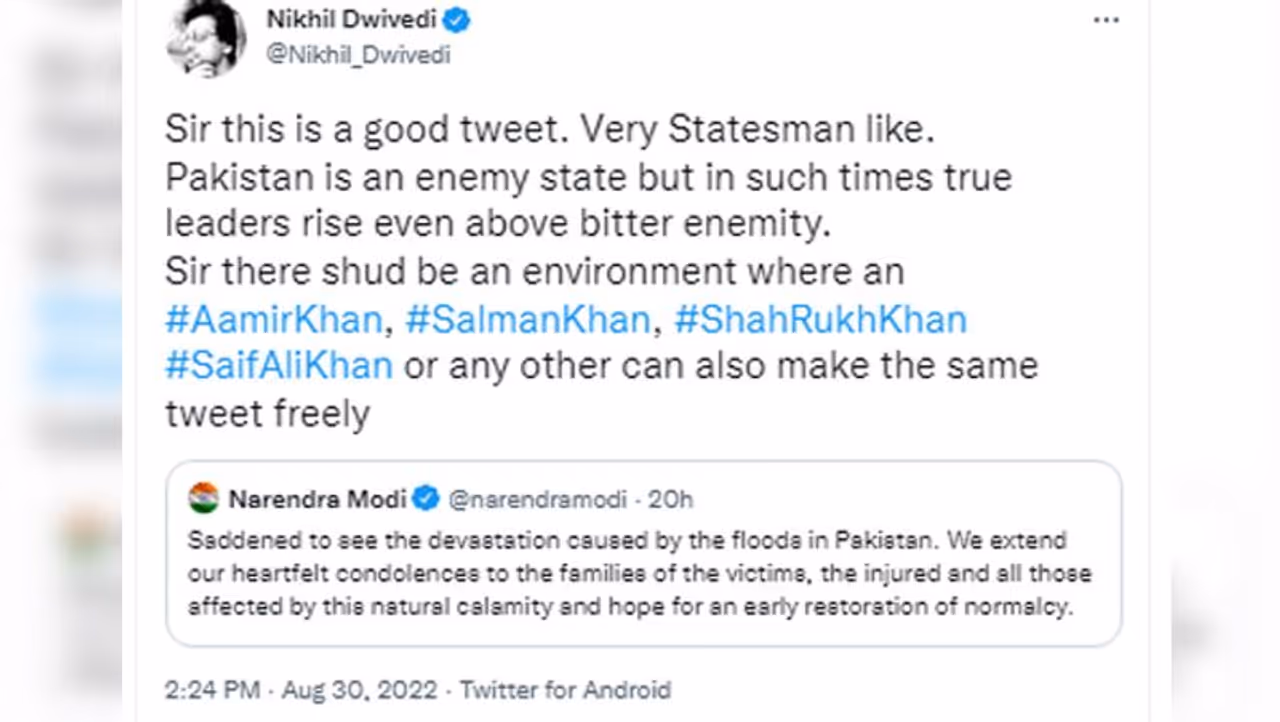The height and width of the screenshot is (722, 1280).
Task: Open the #ShahRukhKhan hashtag
Action: point(820,319)
